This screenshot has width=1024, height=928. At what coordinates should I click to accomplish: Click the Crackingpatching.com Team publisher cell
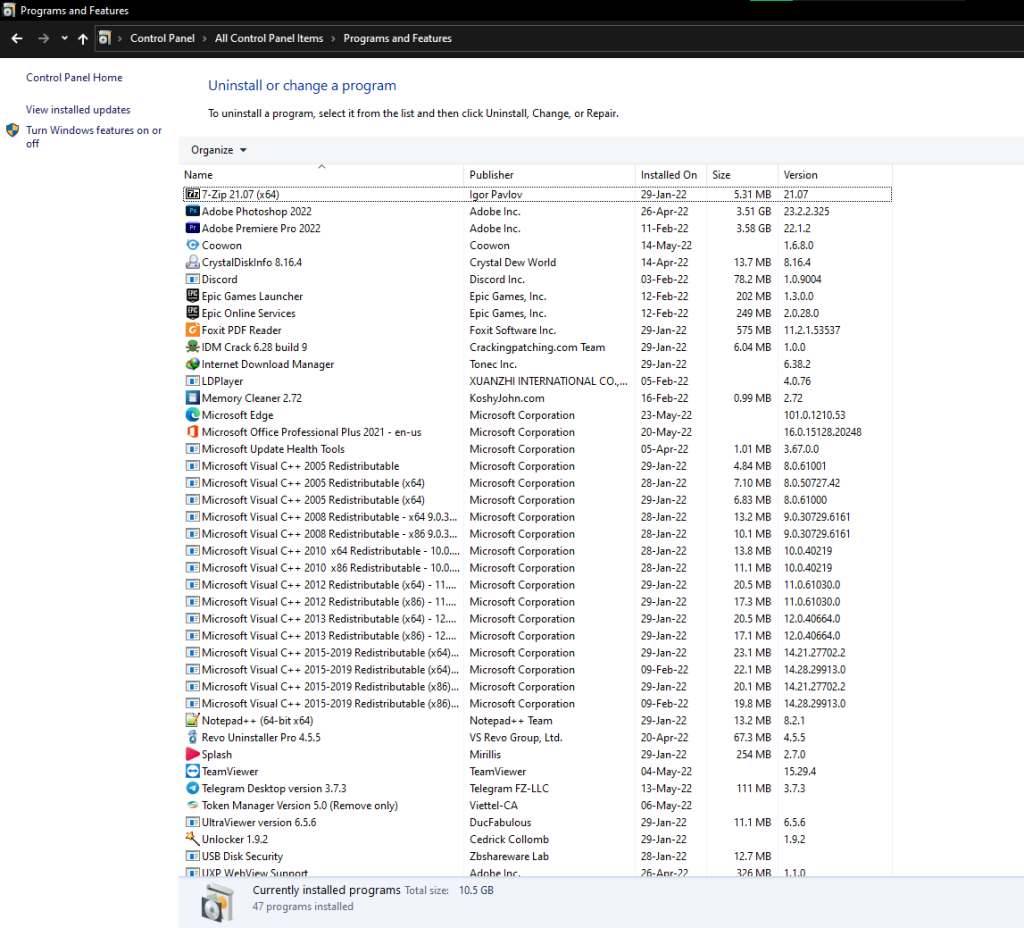[537, 347]
